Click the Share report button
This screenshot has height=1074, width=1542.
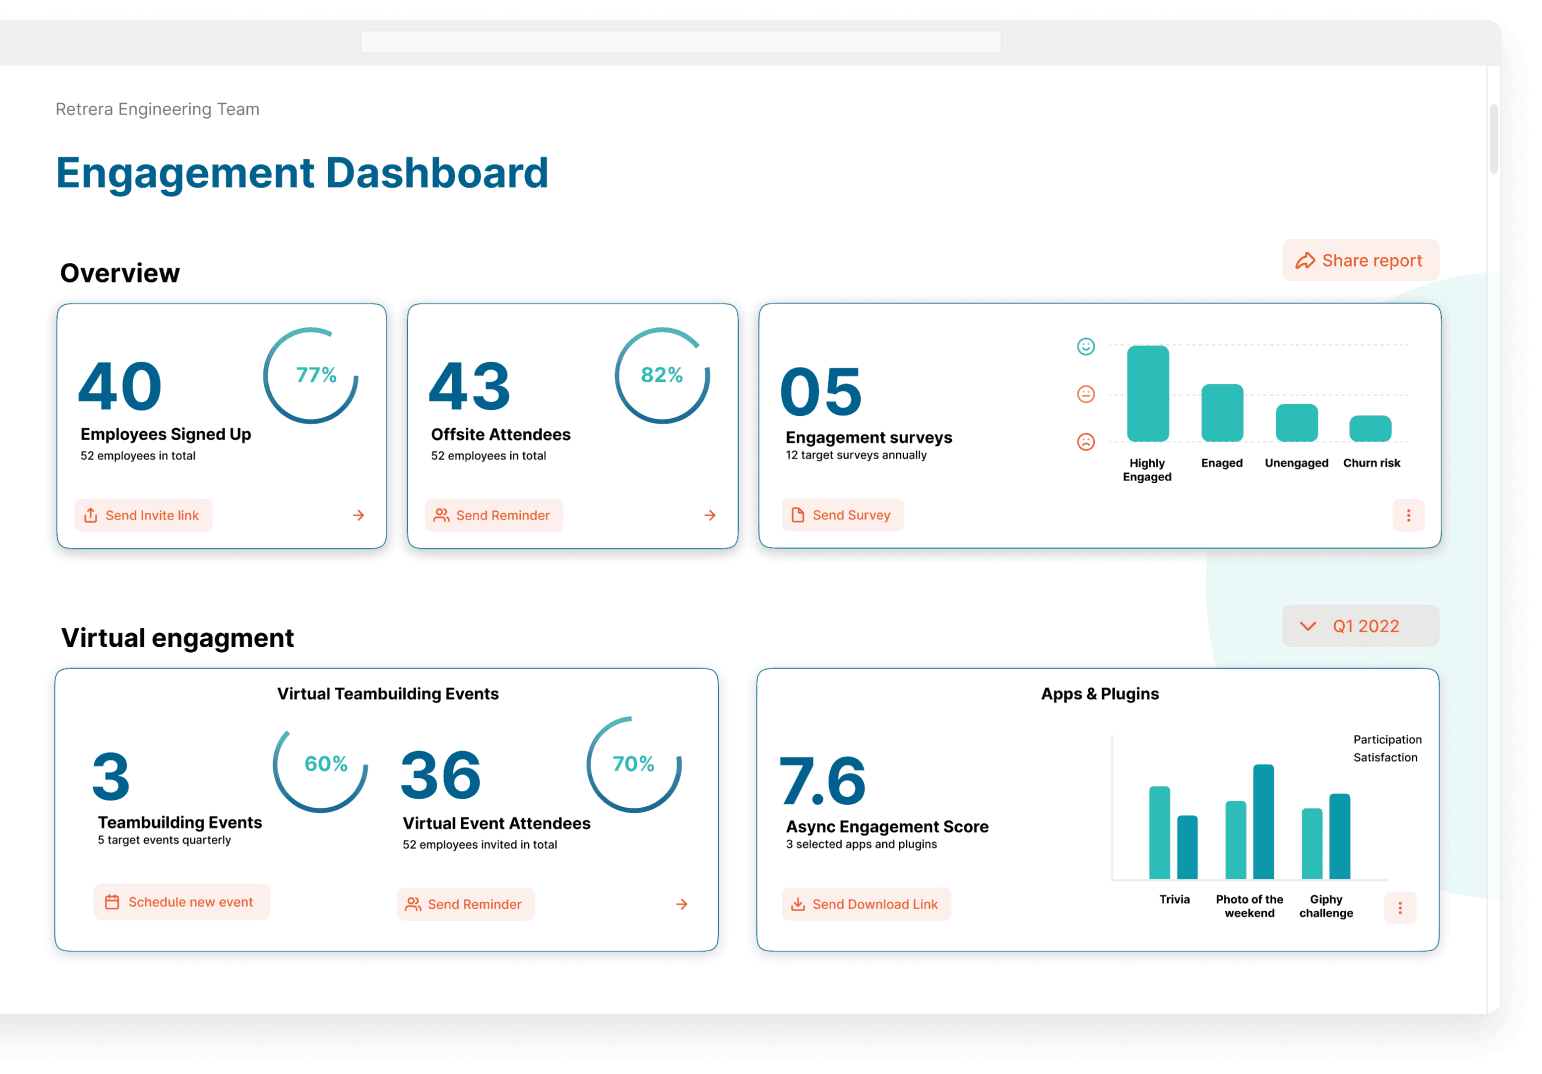[1360, 260]
